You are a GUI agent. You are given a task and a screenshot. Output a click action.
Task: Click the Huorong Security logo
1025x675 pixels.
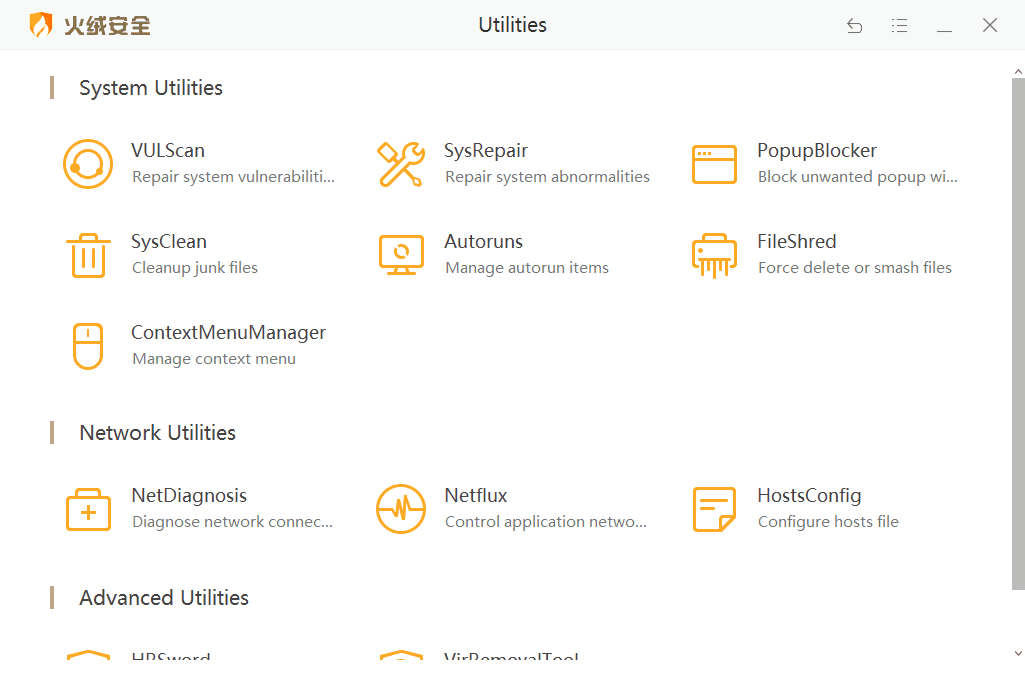click(90, 26)
